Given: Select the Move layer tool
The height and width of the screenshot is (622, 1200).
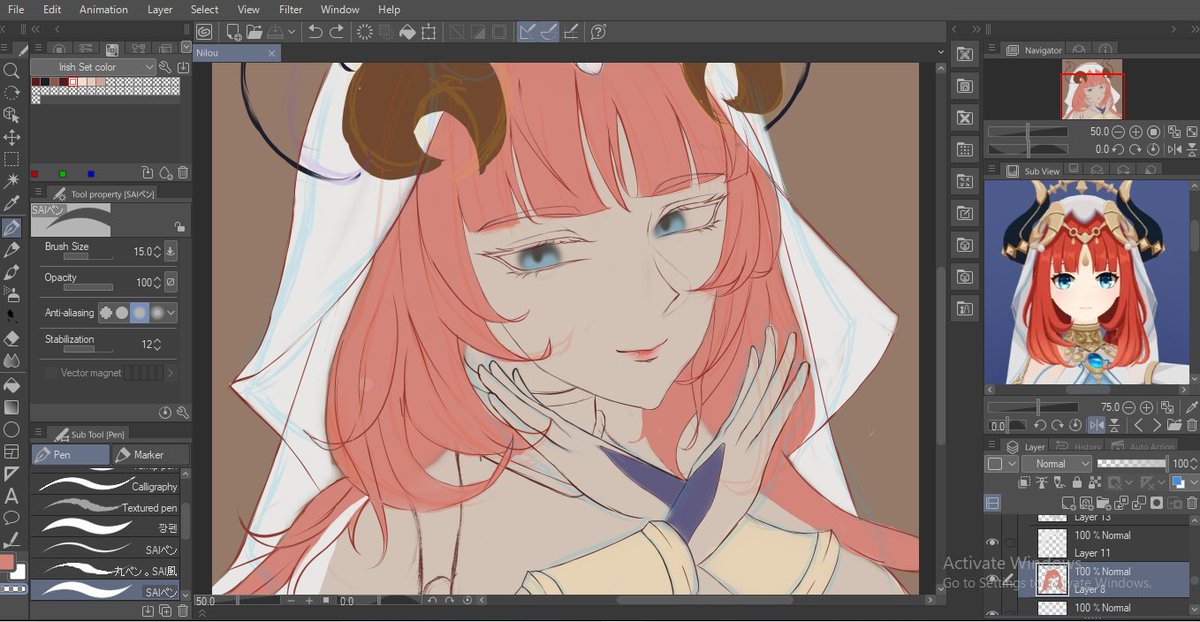Looking at the screenshot, I should (x=12, y=137).
